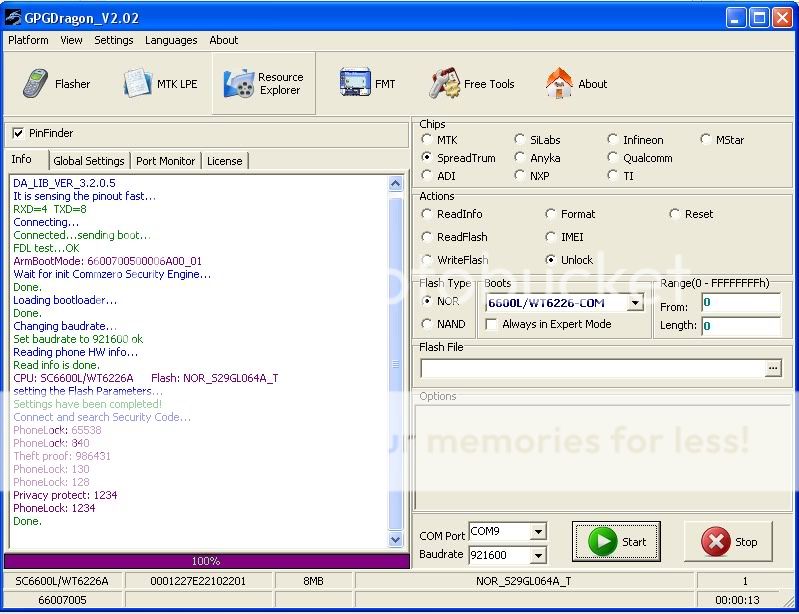Select NOR flash type

[427, 301]
